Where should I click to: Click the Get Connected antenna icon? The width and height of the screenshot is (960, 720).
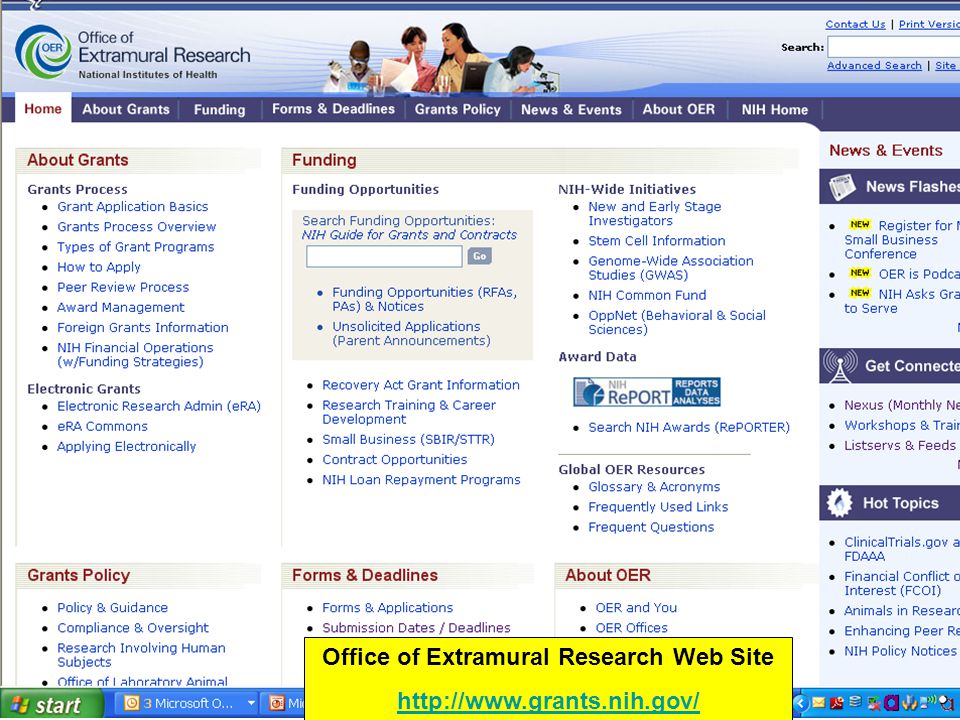pos(840,366)
